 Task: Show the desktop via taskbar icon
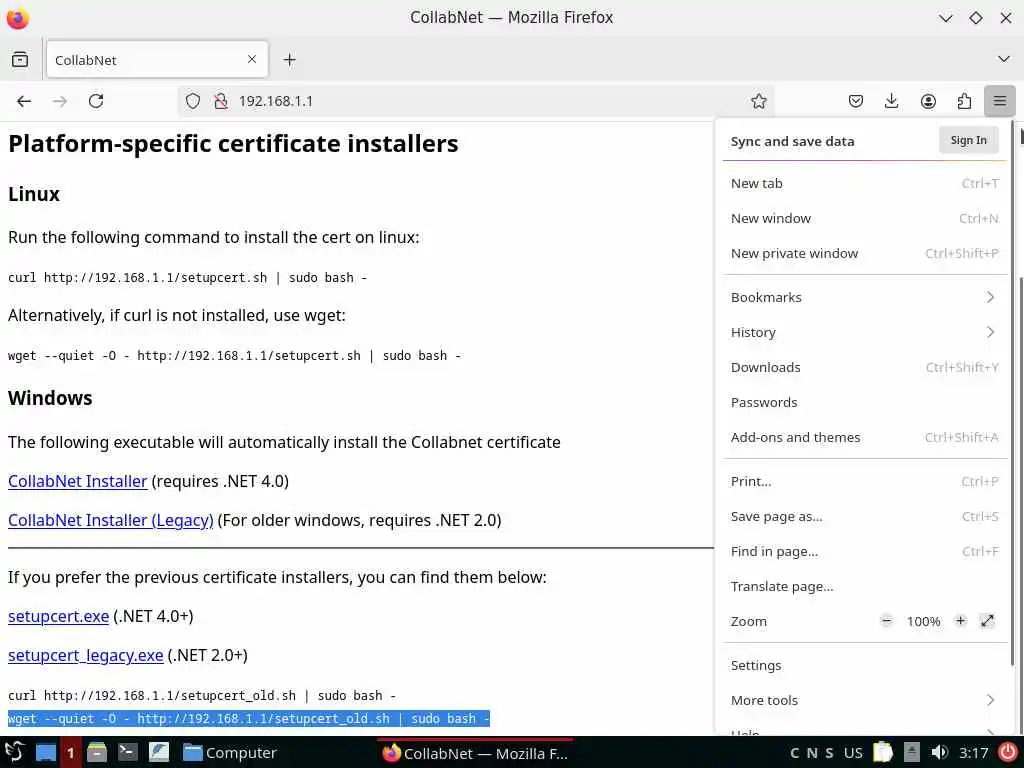tap(46, 752)
